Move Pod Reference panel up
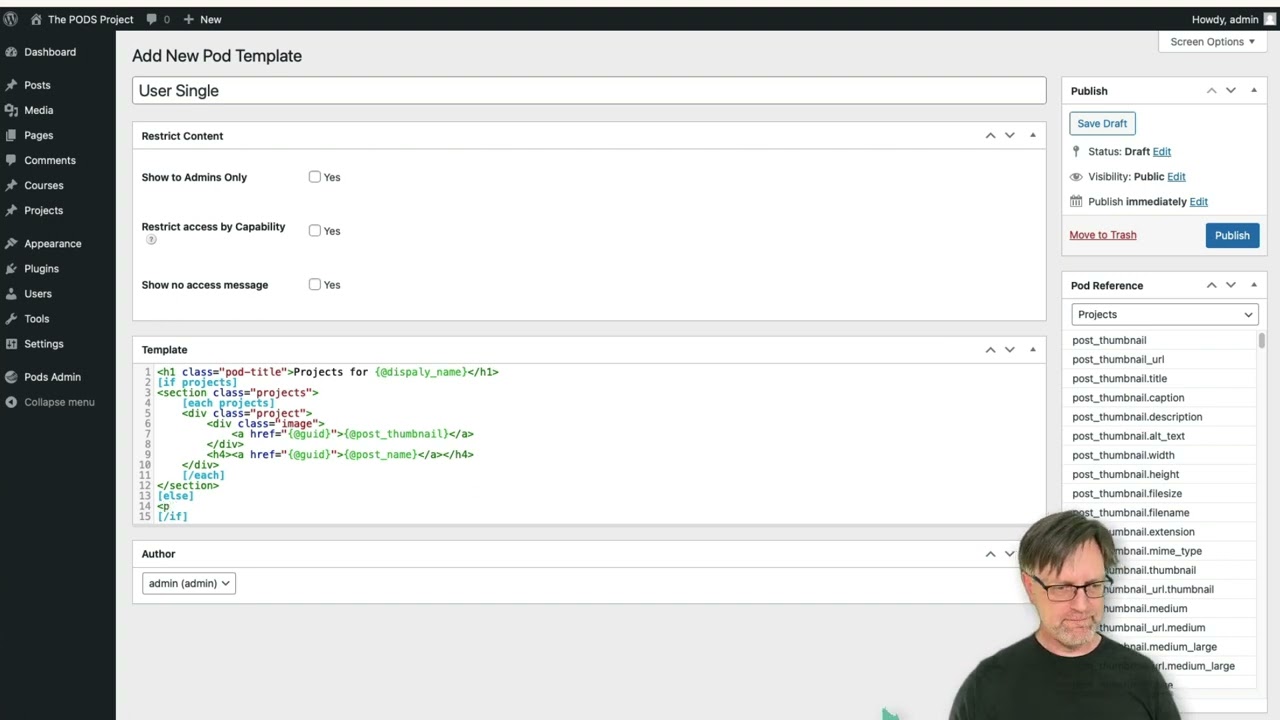1280x720 pixels. 1211,285
